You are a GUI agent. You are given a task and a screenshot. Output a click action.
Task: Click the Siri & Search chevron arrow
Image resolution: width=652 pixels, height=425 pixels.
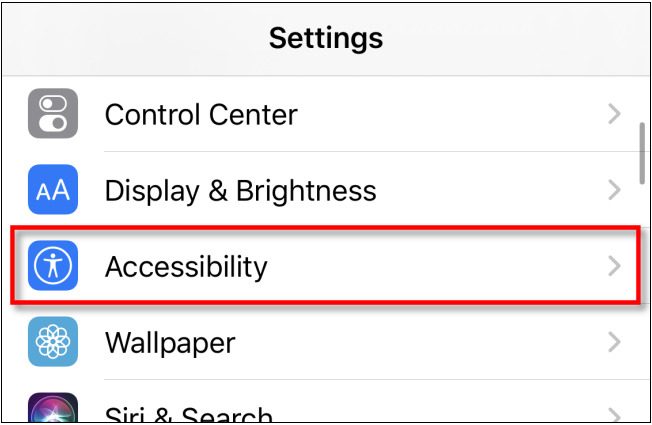(615, 415)
